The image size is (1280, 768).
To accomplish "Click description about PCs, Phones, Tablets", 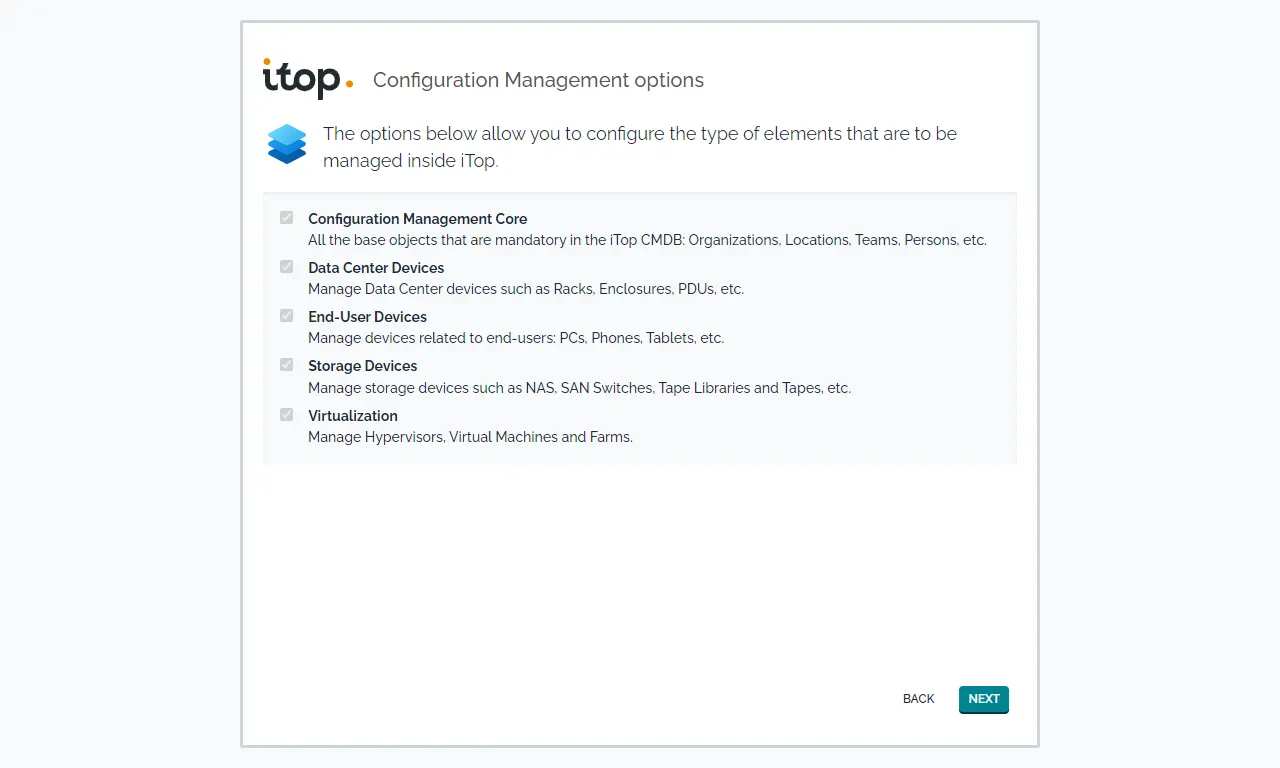I will coord(516,338).
